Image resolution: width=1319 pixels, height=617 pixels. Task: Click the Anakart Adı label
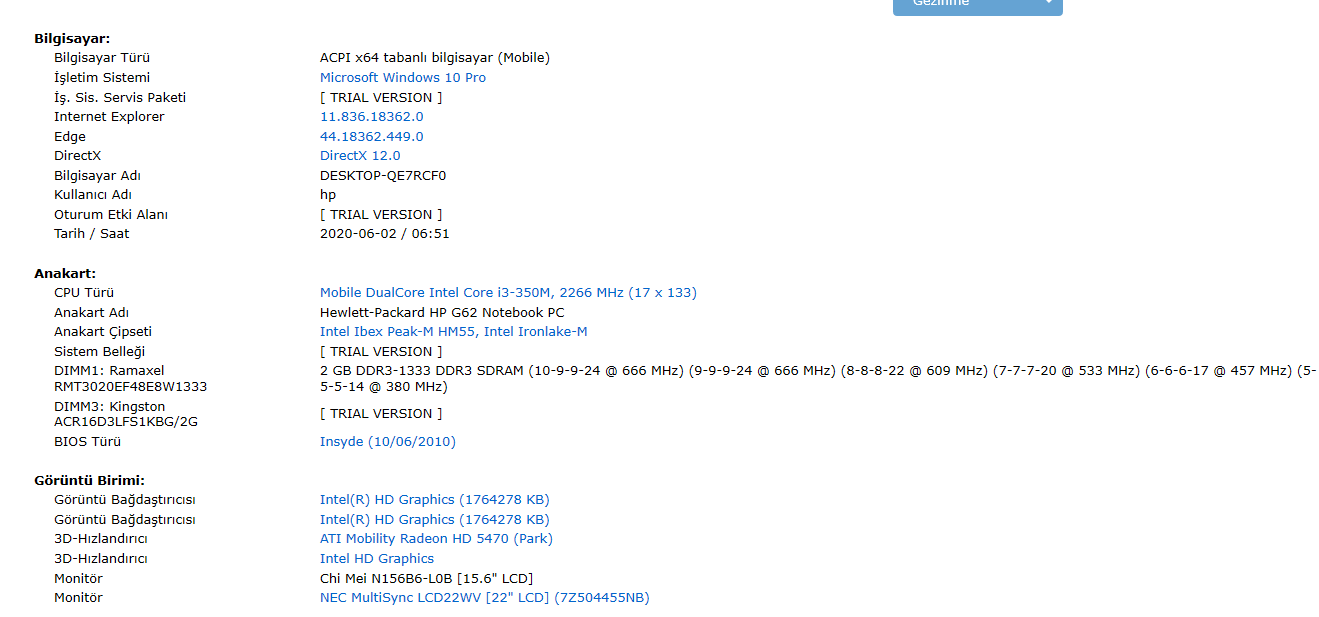91,312
